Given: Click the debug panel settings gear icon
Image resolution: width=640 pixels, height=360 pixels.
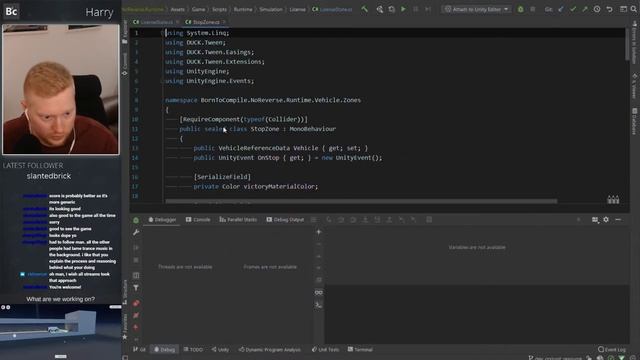Looking at the screenshot, I should pos(606,220).
